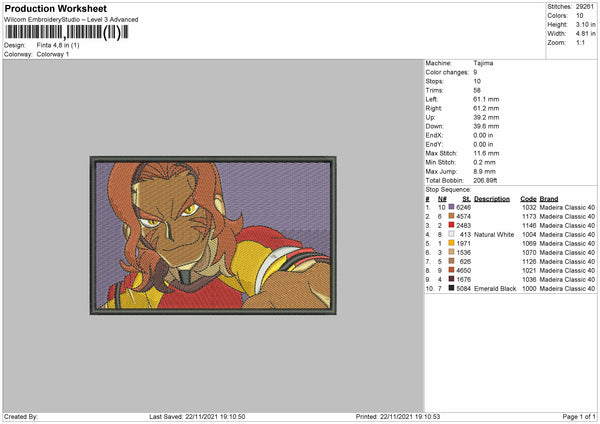Click the tan swatch for code 1070
The width and height of the screenshot is (600, 424).
[x=451, y=253]
